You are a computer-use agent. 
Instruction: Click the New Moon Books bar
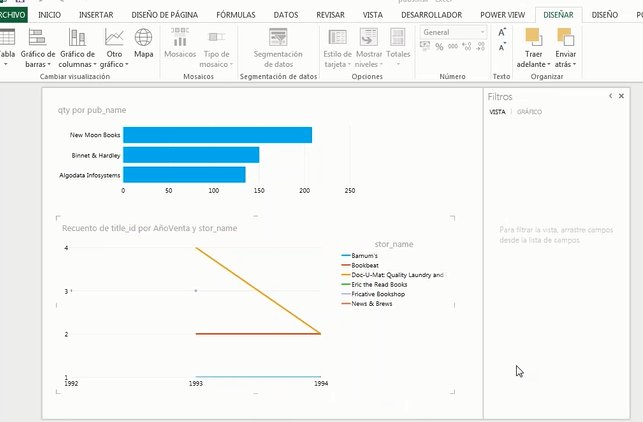point(217,135)
